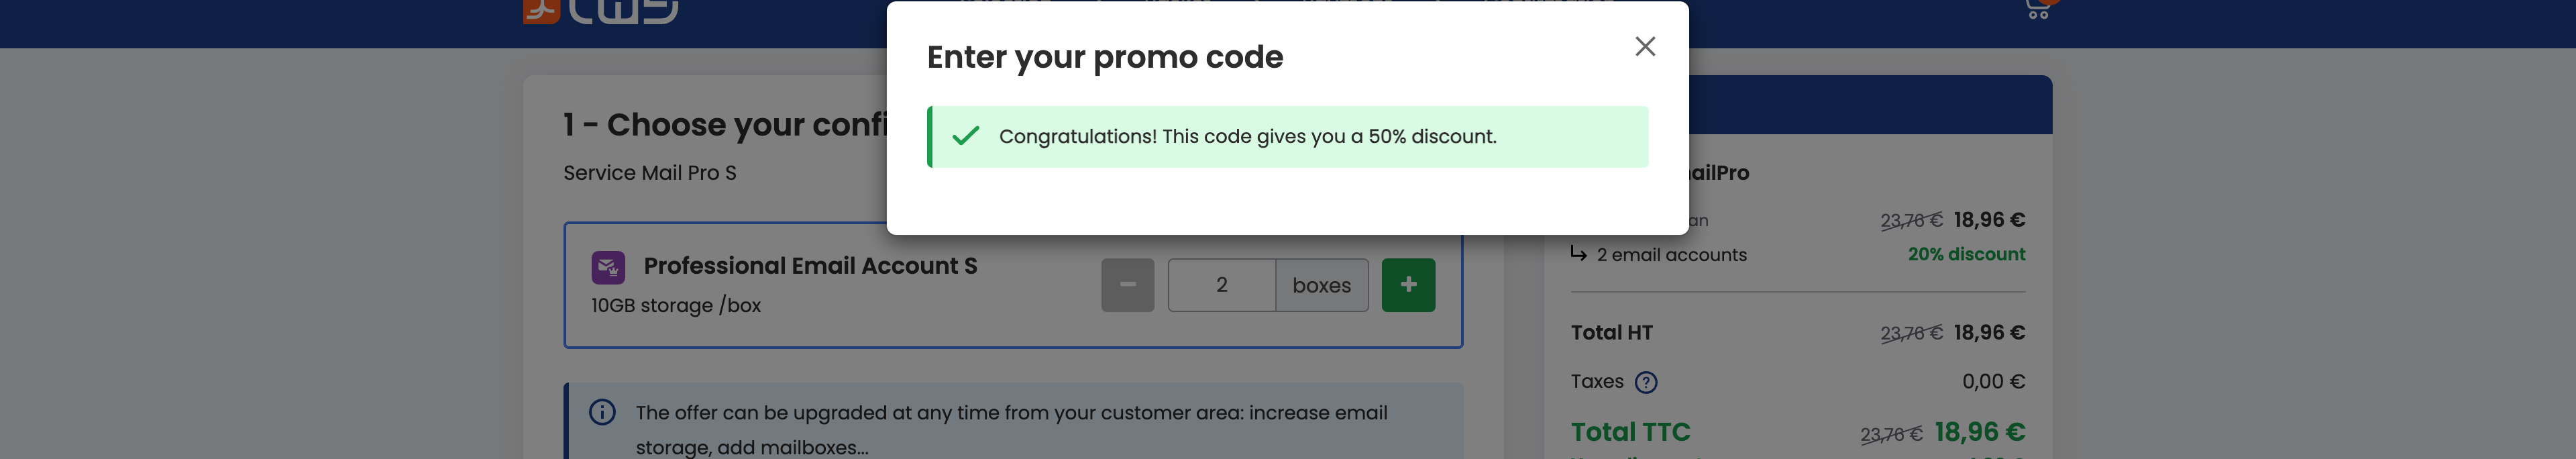Open the Taxes help question mark
Viewport: 2576px width, 459px height.
coord(1645,382)
